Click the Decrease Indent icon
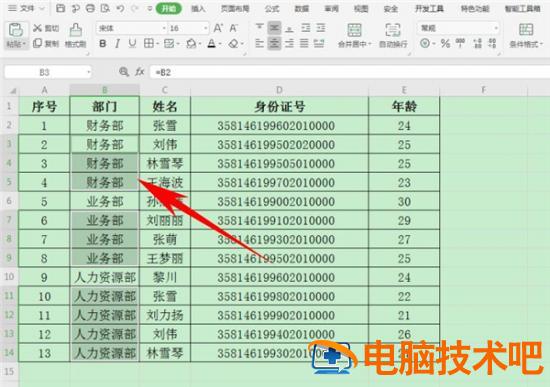The image size is (550, 387). tap(306, 28)
